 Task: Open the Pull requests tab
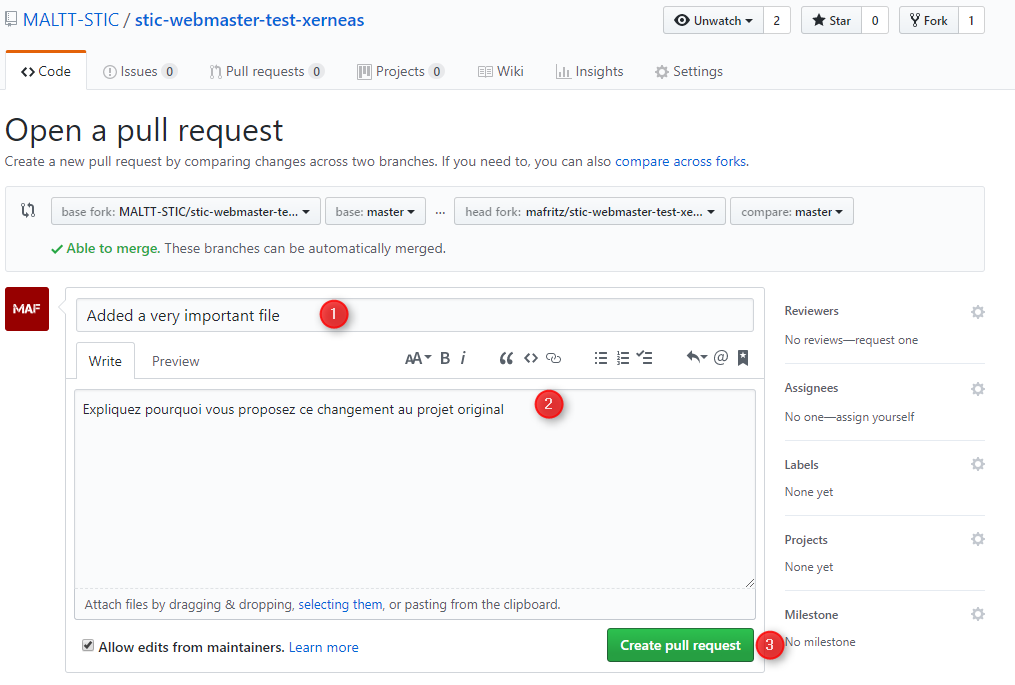266,71
